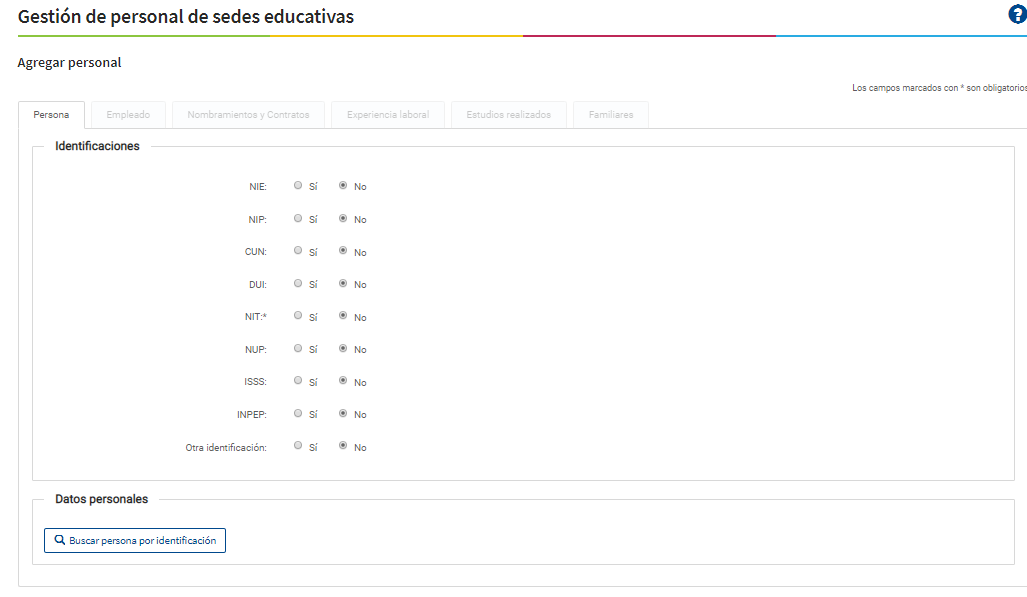The height and width of the screenshot is (597, 1027).
Task: Pick Sí for NUP
Action: click(x=298, y=348)
